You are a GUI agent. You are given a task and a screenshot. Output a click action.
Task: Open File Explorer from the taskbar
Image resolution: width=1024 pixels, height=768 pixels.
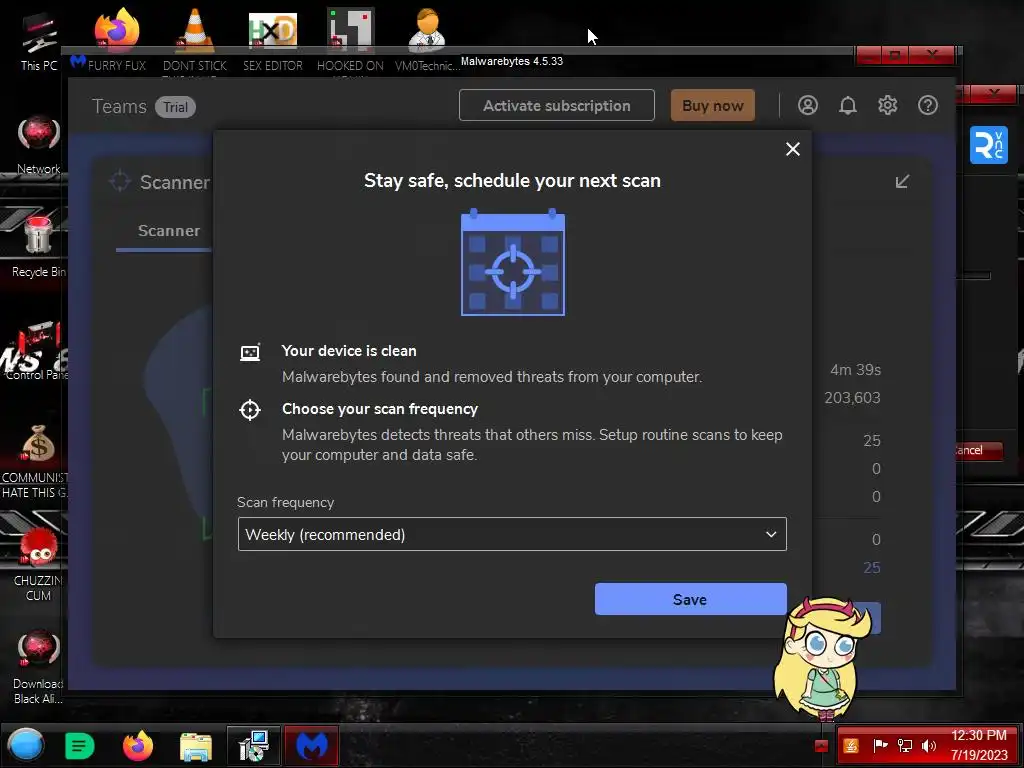coord(196,746)
